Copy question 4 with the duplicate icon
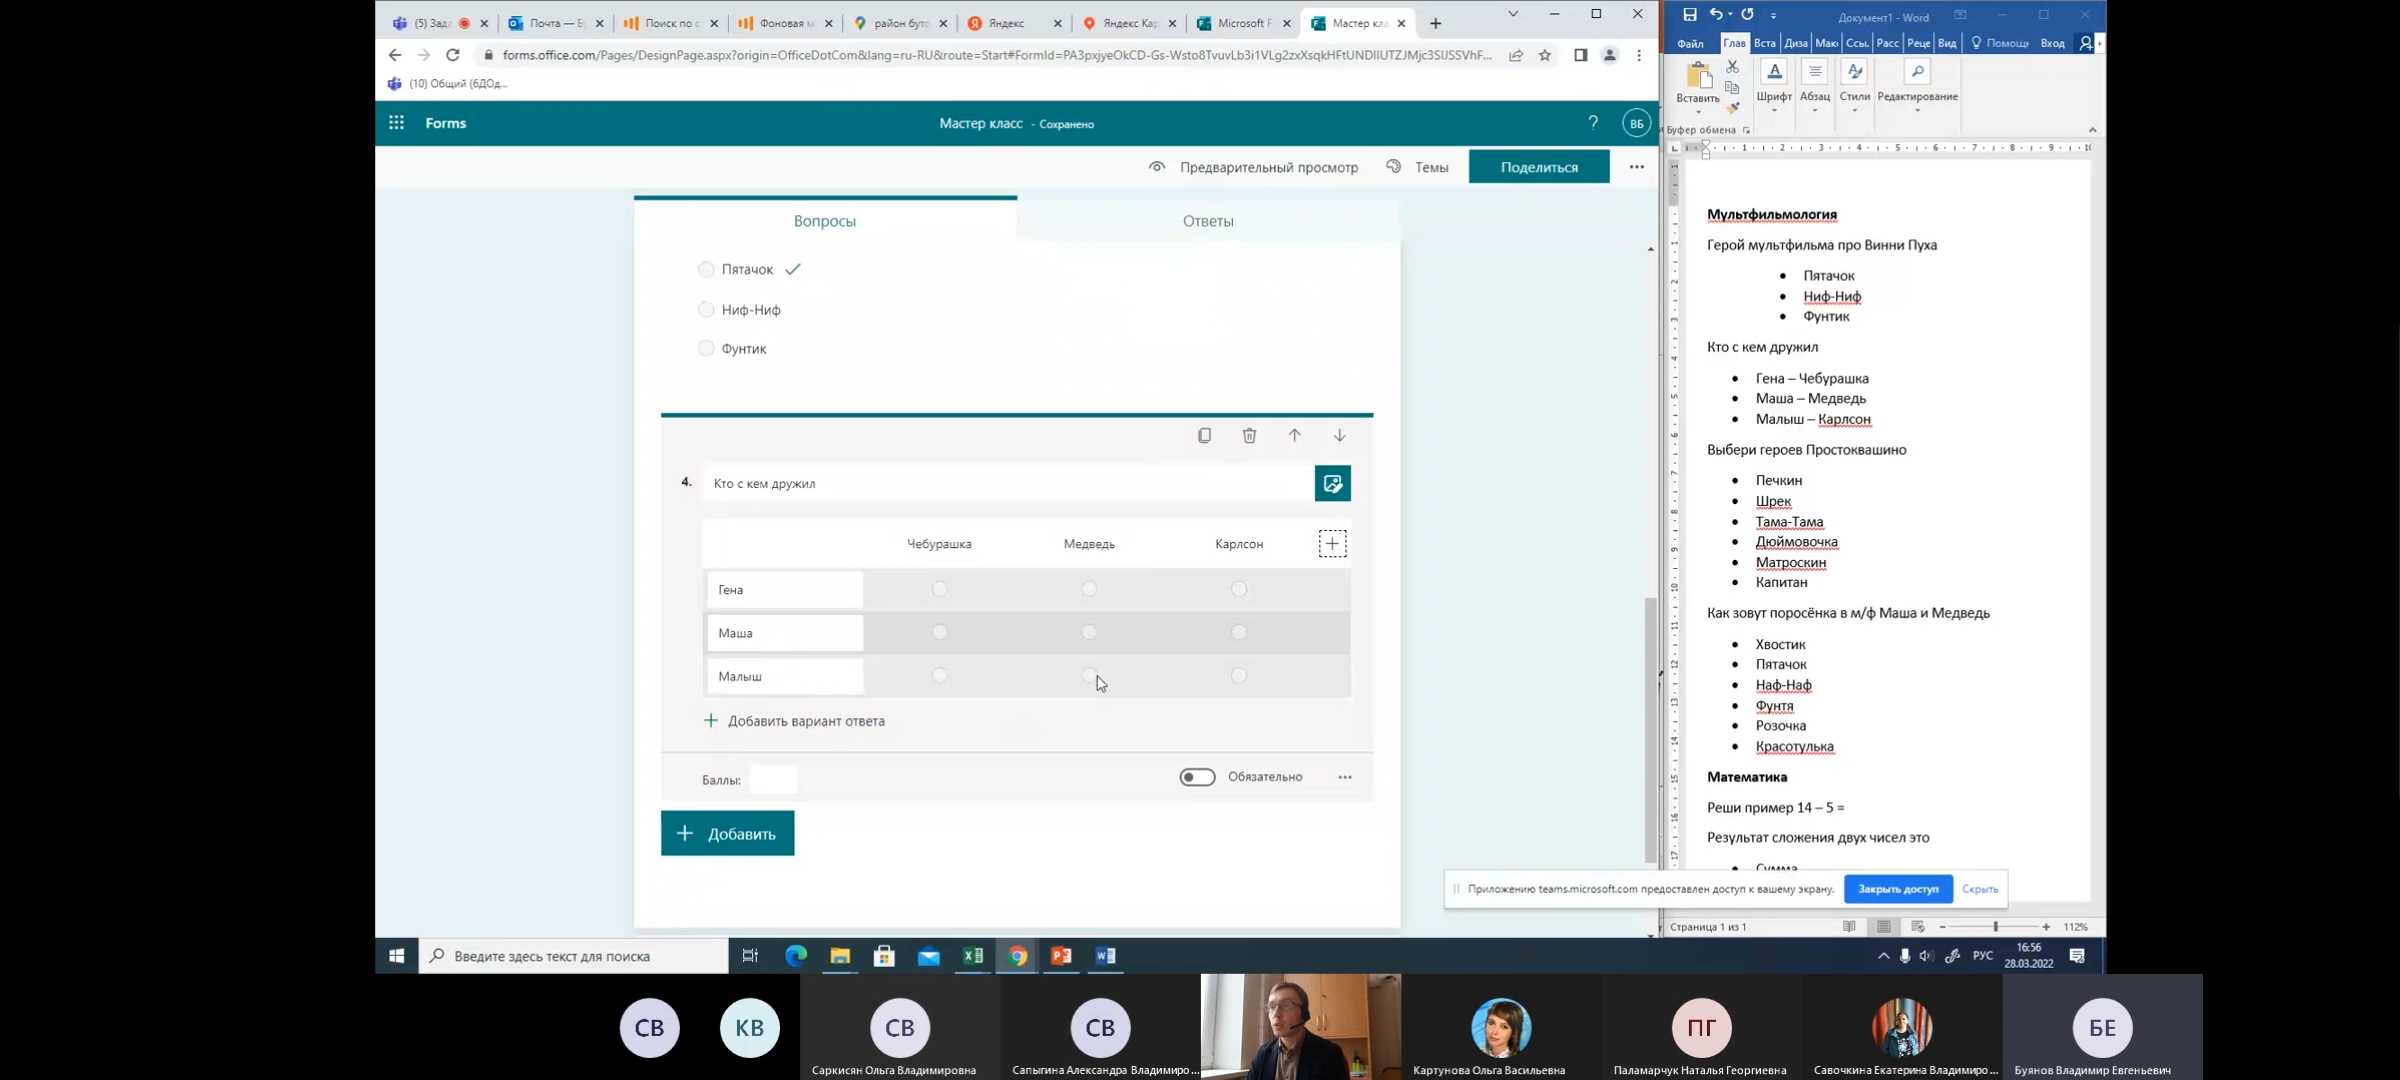This screenshot has width=2400, height=1080. click(1204, 435)
